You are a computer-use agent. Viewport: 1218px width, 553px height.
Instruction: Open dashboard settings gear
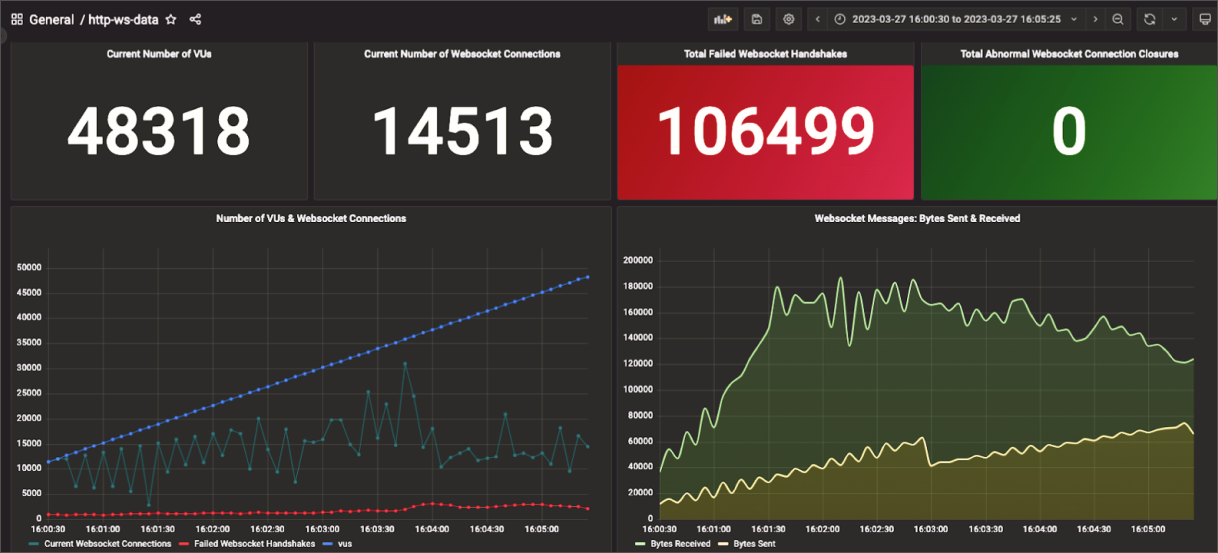[x=789, y=19]
